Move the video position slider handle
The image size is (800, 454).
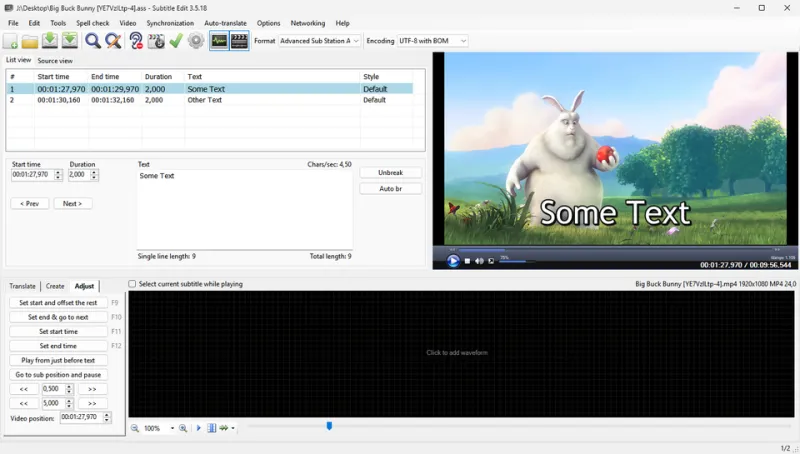329,425
